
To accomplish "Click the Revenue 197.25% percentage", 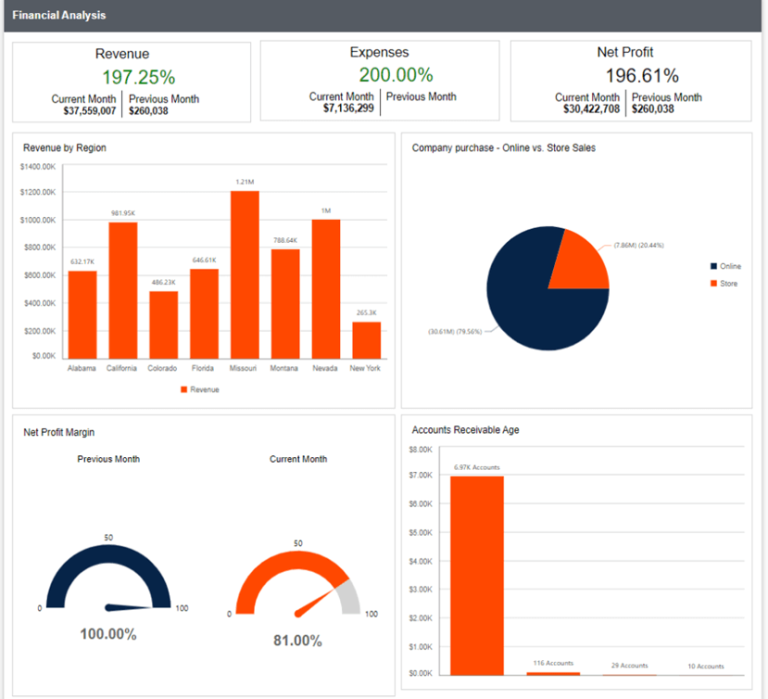I will (x=138, y=77).
